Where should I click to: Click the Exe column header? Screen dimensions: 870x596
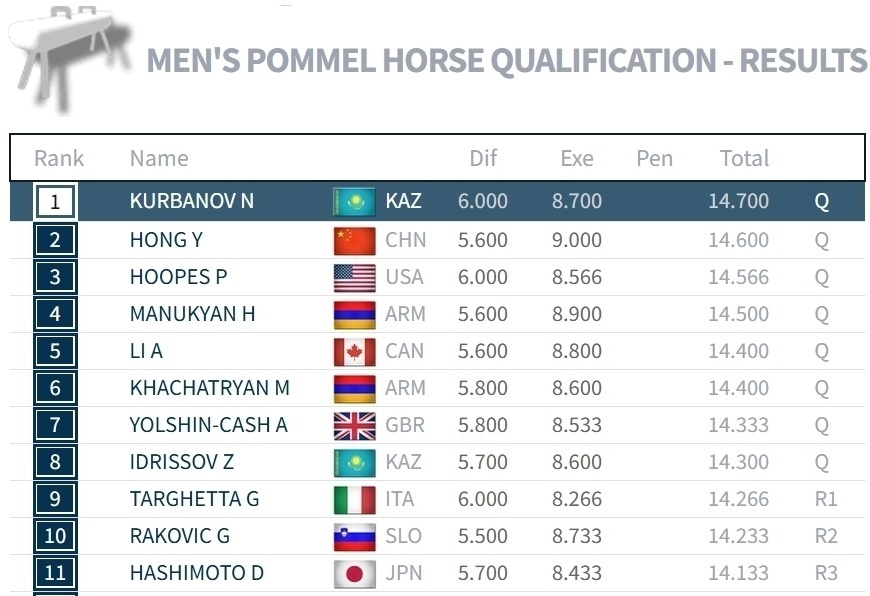click(577, 158)
